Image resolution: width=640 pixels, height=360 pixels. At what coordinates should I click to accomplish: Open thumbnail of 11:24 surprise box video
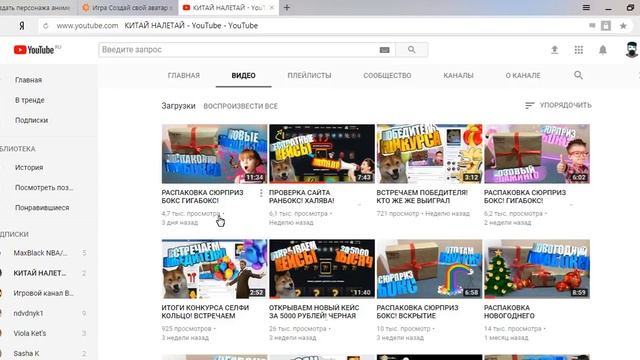(214, 154)
